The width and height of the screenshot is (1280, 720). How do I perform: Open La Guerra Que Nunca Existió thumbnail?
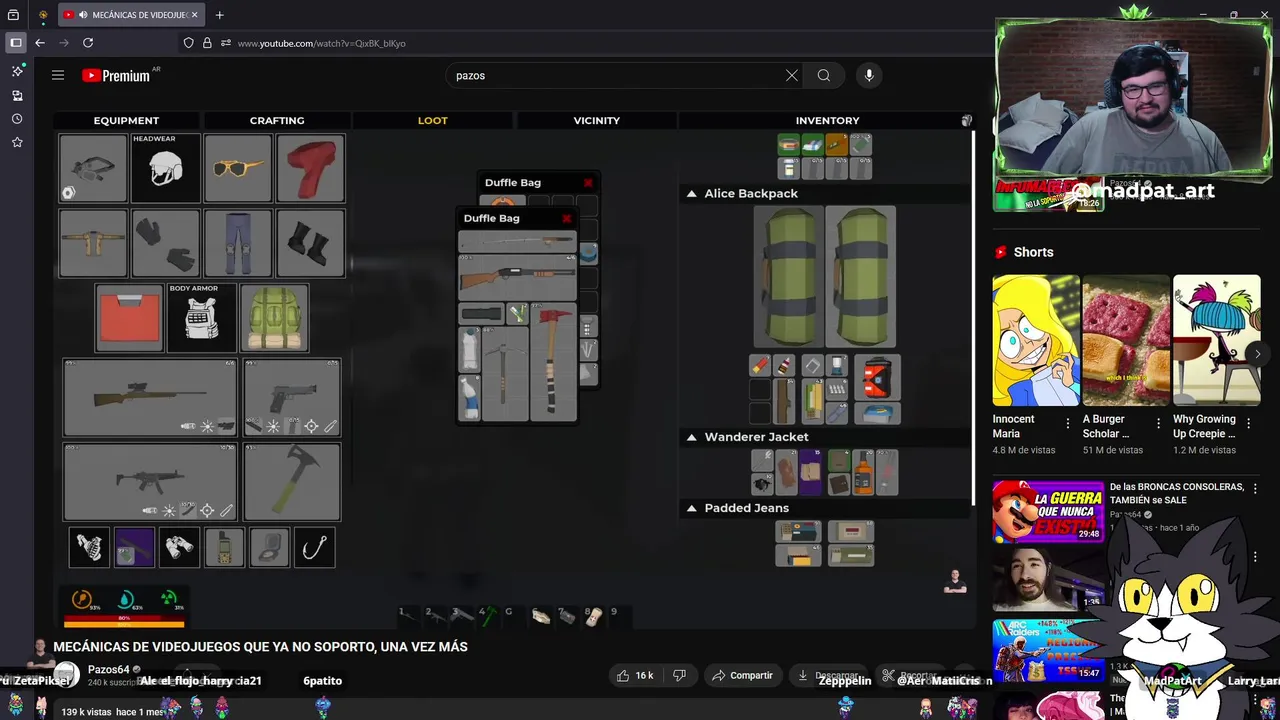tap(1048, 511)
